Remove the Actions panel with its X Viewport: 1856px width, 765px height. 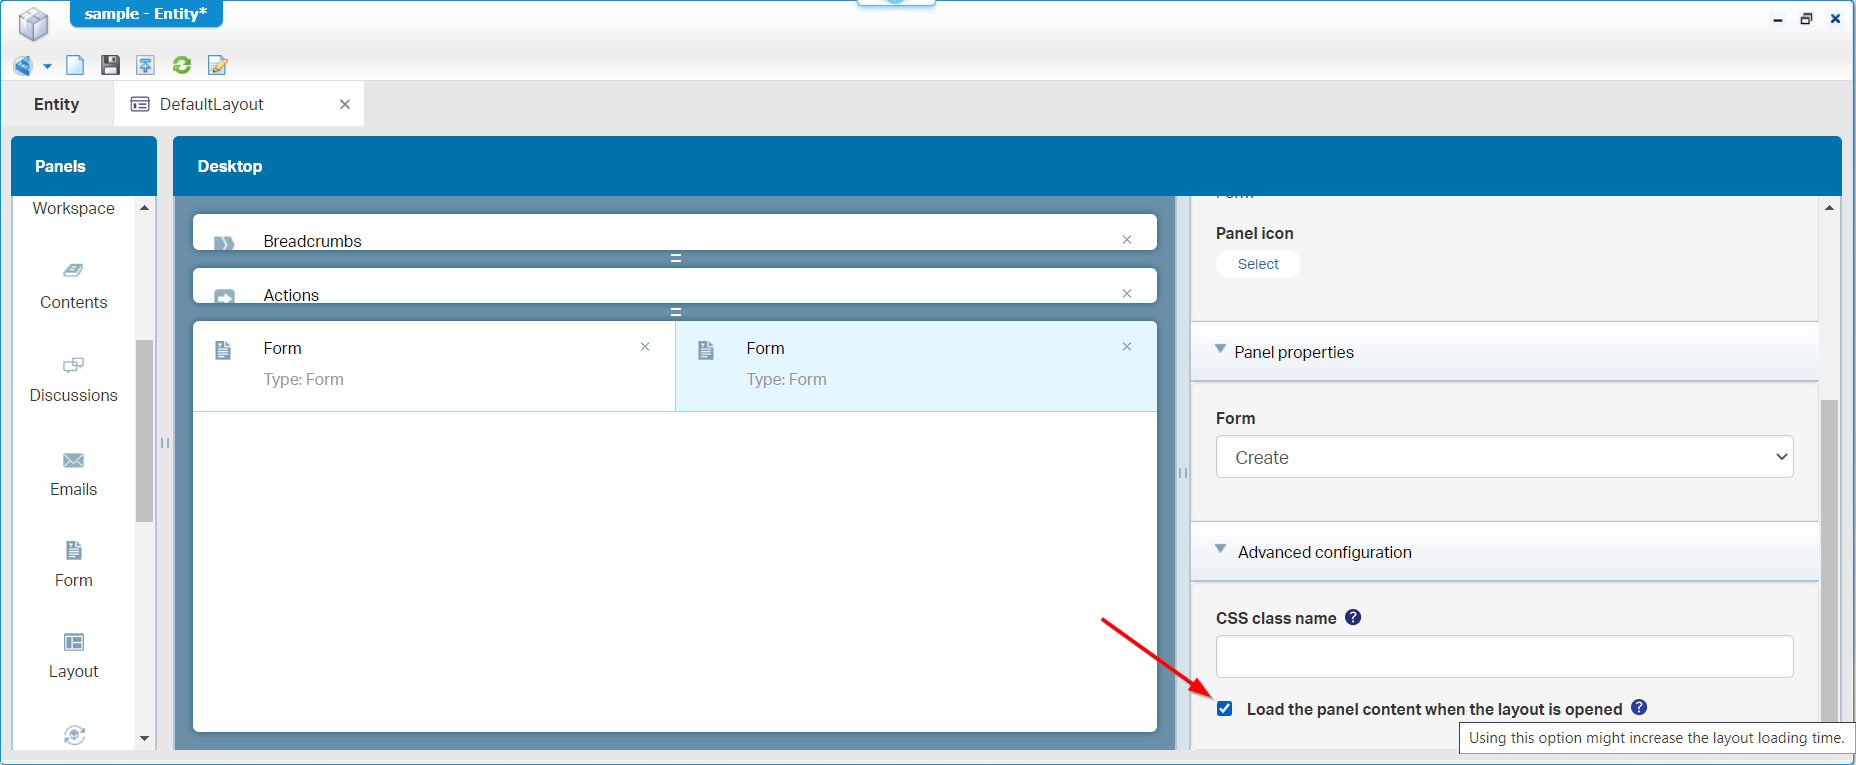[1127, 293]
